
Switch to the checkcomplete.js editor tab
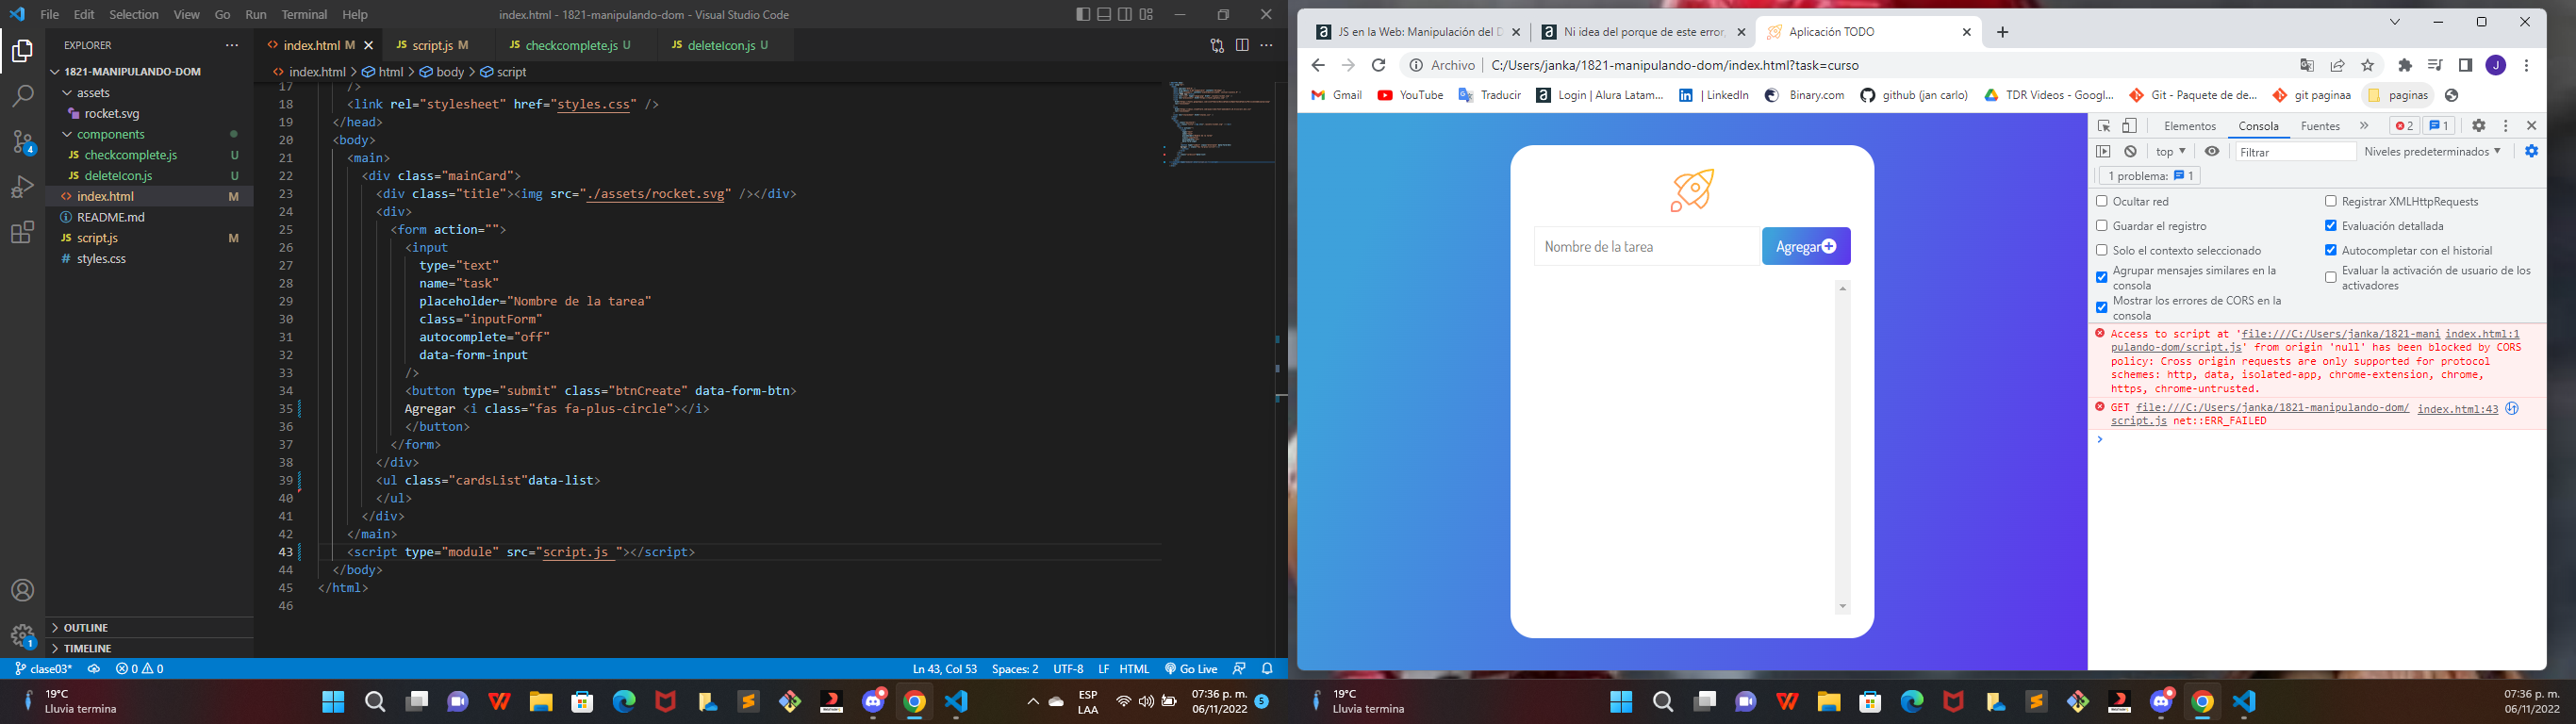(570, 45)
